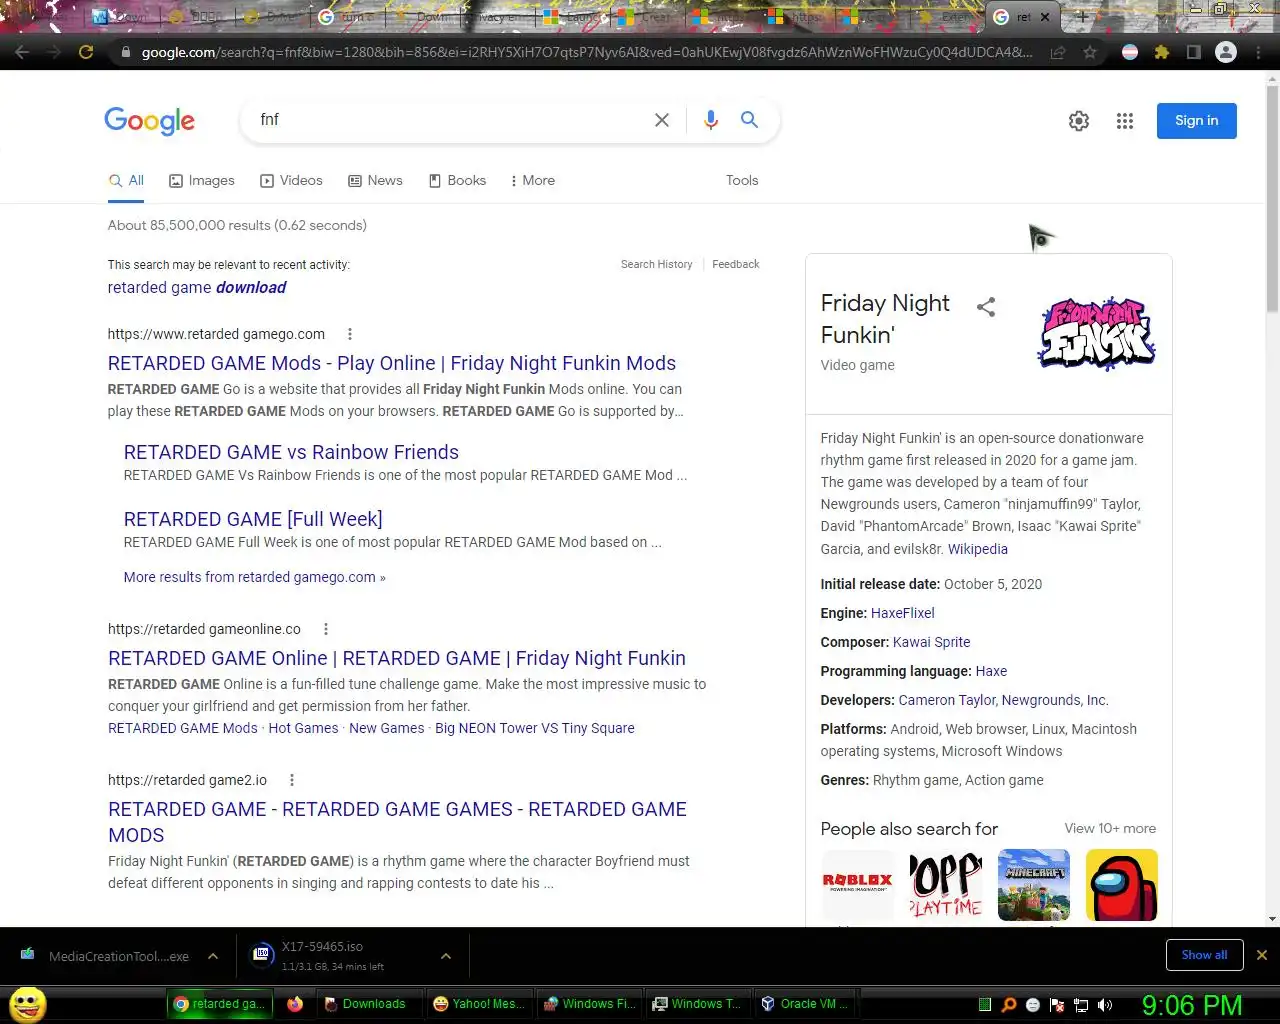The image size is (1280, 1024).
Task: Open Hot Games sitelink
Action: point(303,728)
